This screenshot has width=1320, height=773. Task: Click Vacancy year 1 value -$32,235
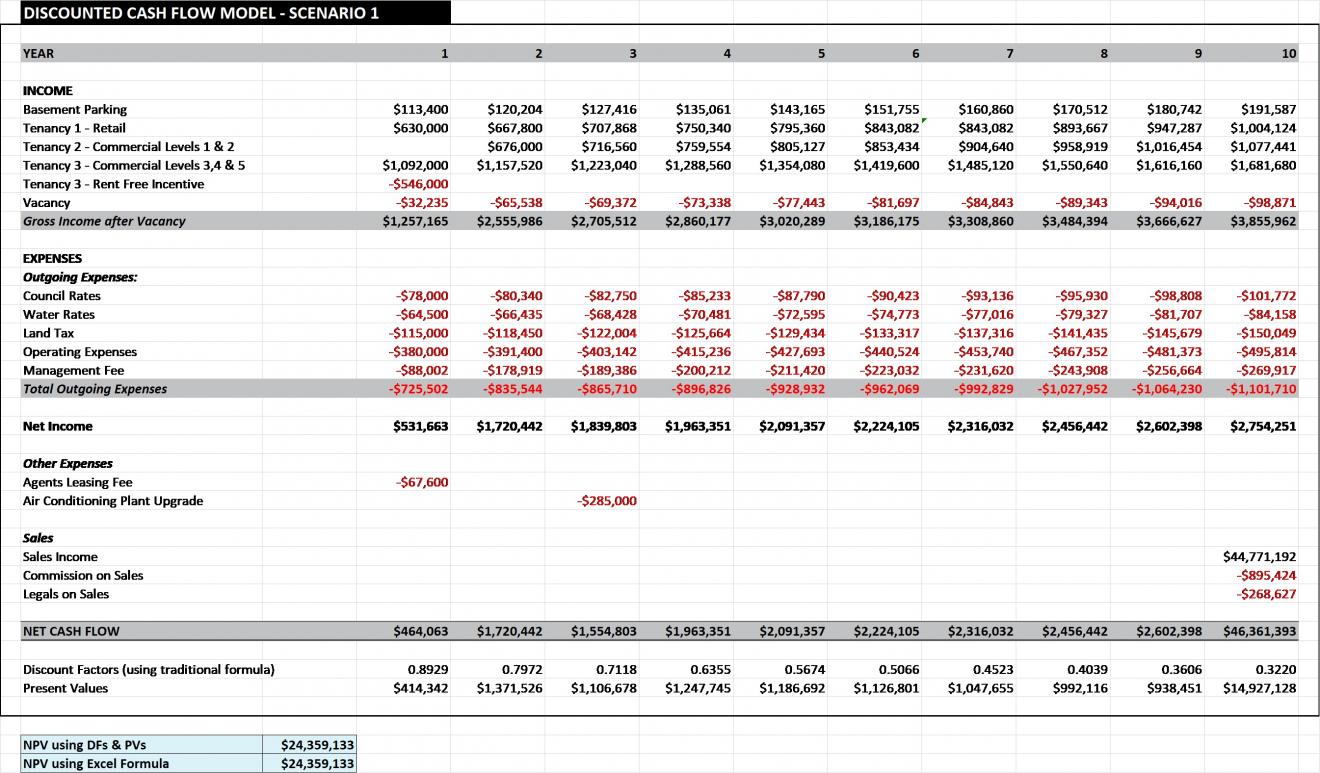click(423, 202)
